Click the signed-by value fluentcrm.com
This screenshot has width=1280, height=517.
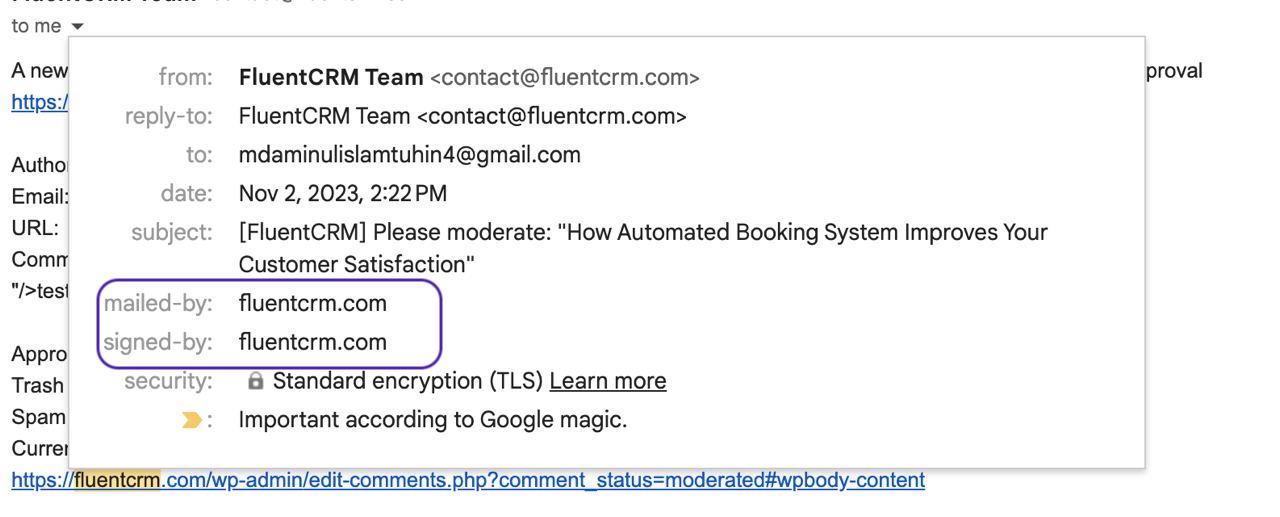pos(312,342)
